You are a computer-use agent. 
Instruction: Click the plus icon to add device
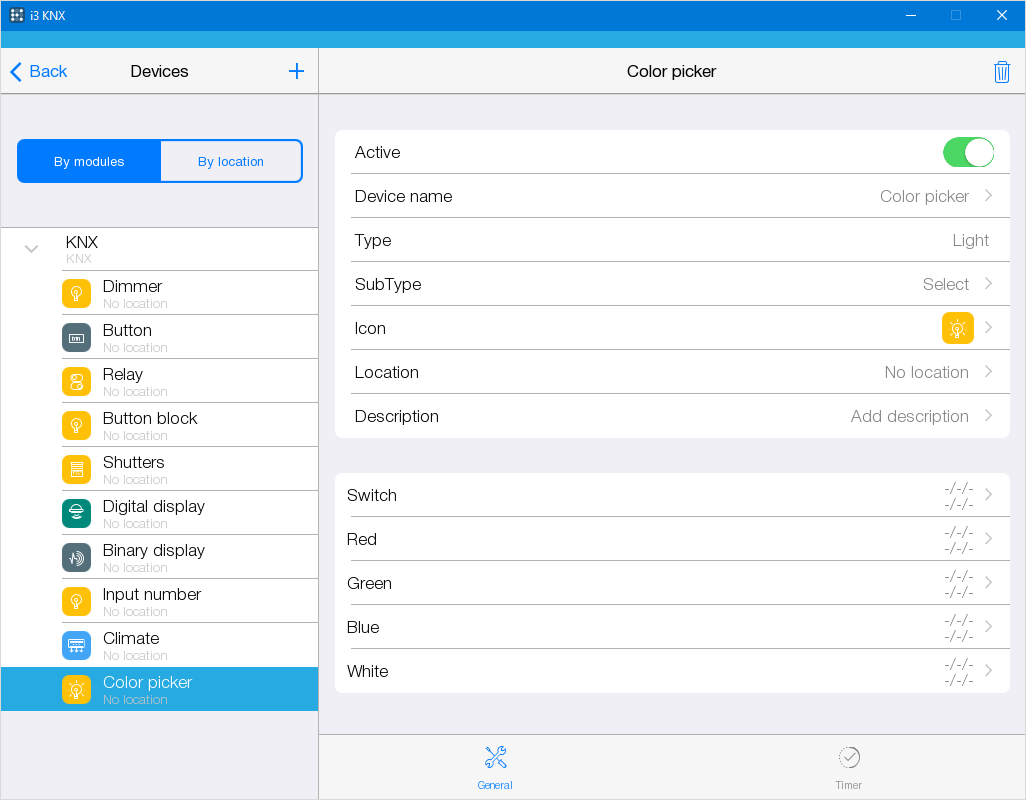tap(296, 71)
